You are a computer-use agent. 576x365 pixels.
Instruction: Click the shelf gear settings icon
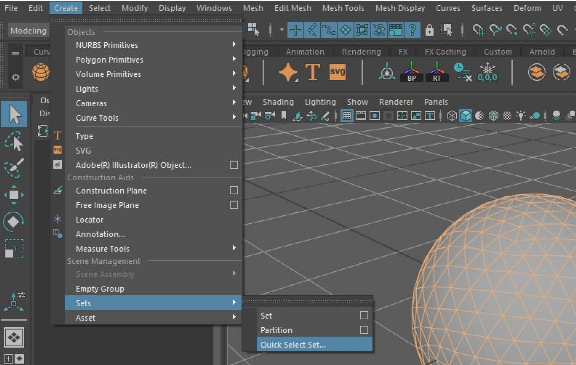pos(15,77)
